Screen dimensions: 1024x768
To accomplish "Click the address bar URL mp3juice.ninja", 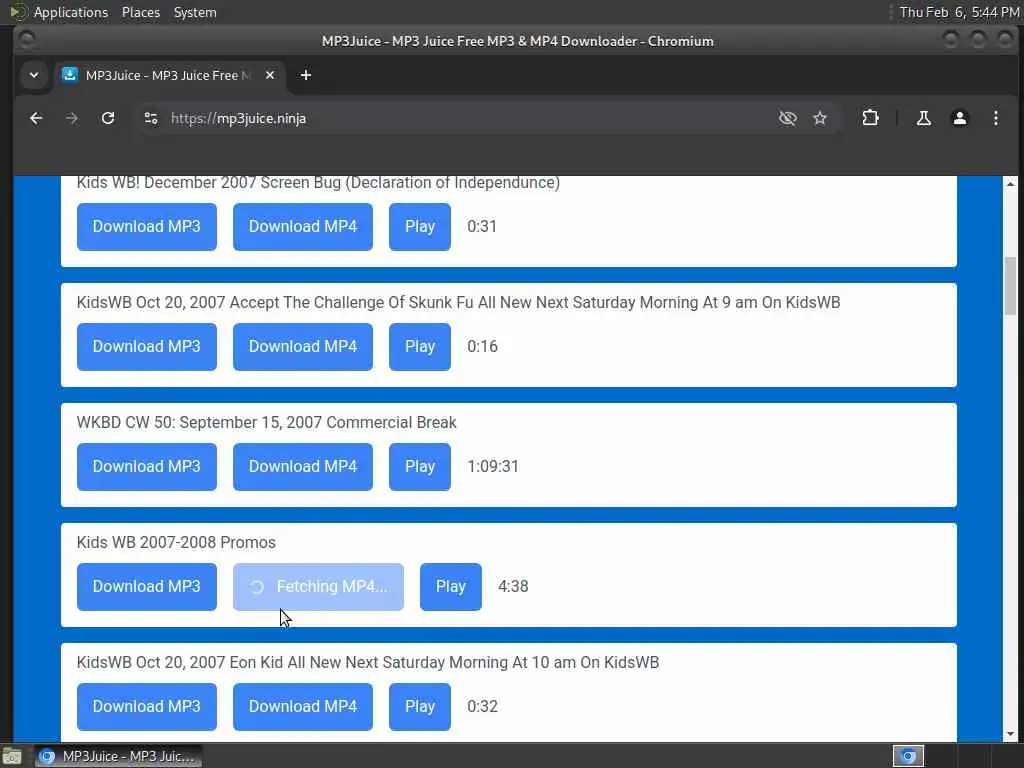I will click(x=238, y=118).
